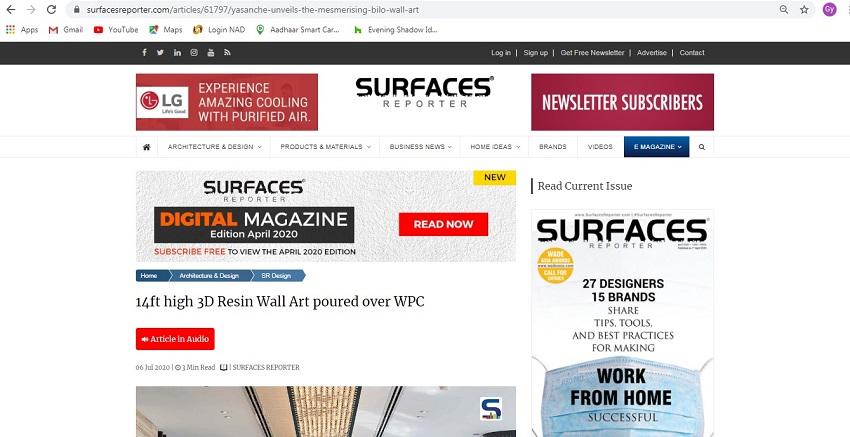Open site search with the magnifier in navbar
Viewport: 850px width, 437px height.
point(702,147)
